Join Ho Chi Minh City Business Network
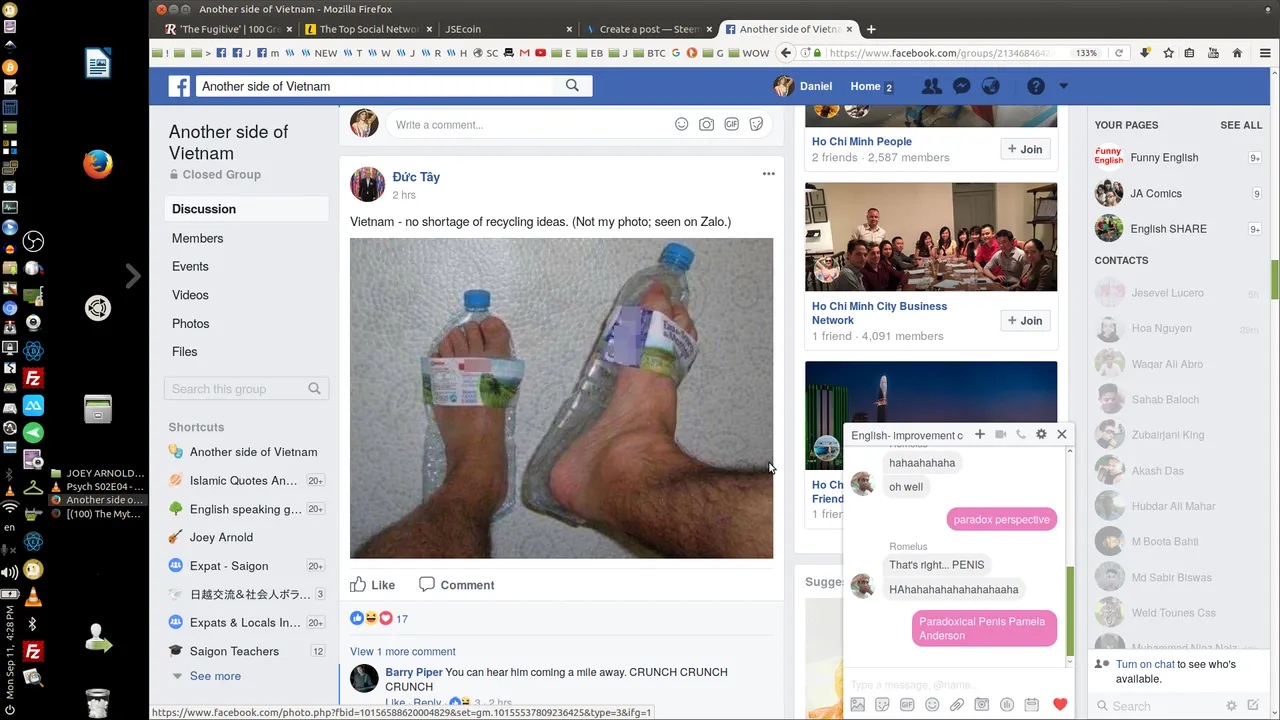Image resolution: width=1280 pixels, height=720 pixels. point(1025,320)
